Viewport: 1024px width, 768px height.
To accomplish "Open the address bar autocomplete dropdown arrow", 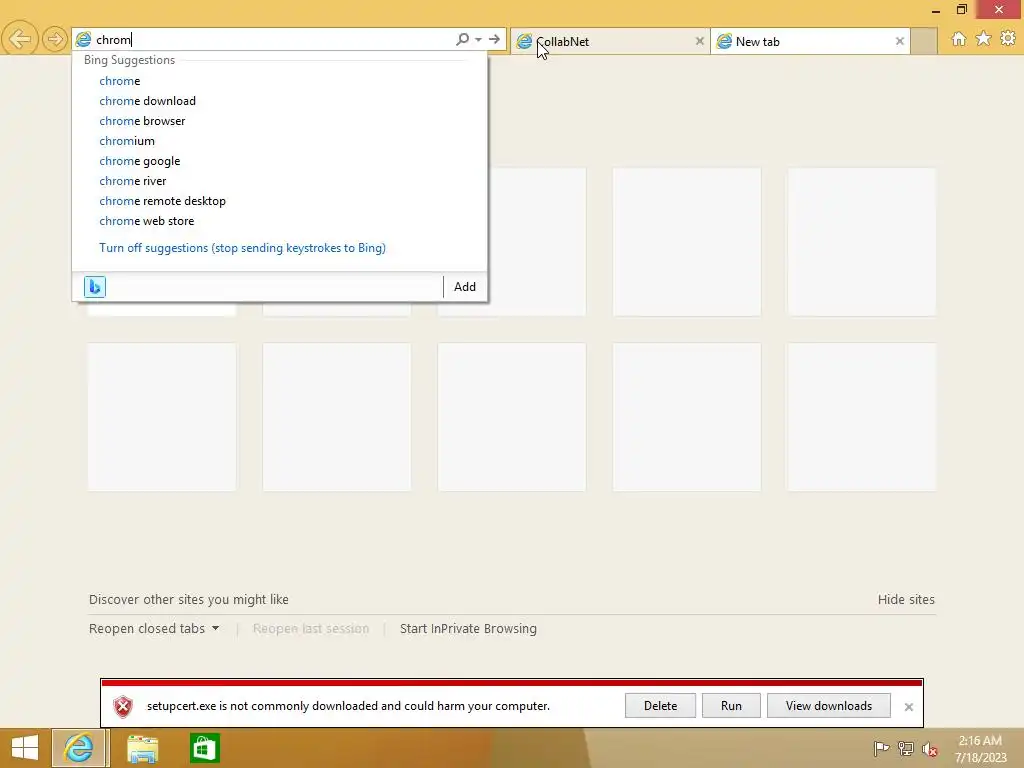I will (479, 39).
